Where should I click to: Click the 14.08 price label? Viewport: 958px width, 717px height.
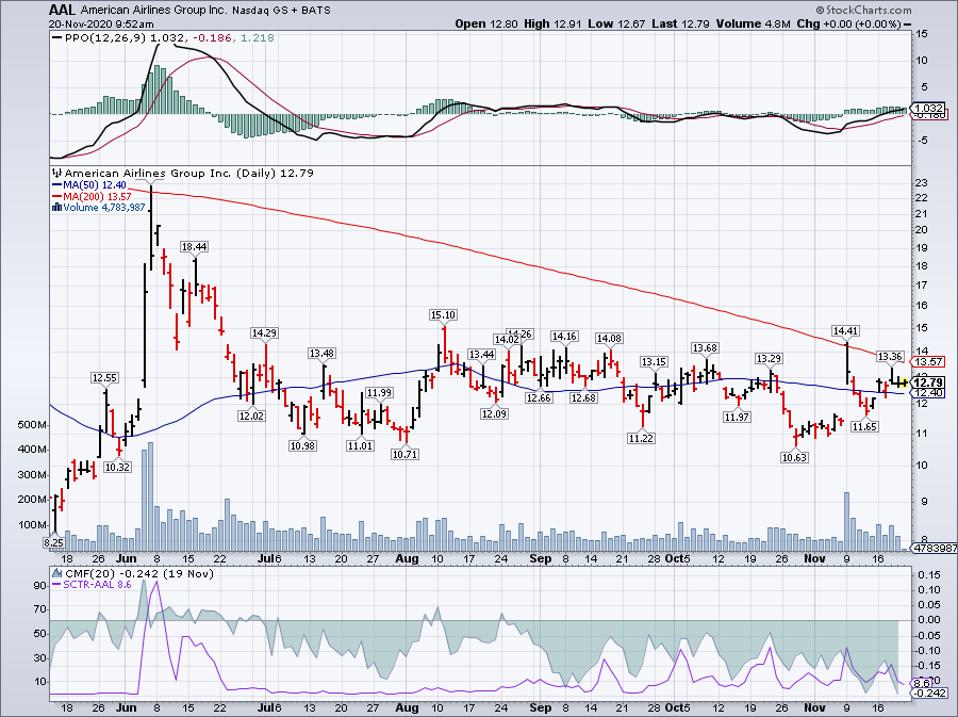[609, 338]
